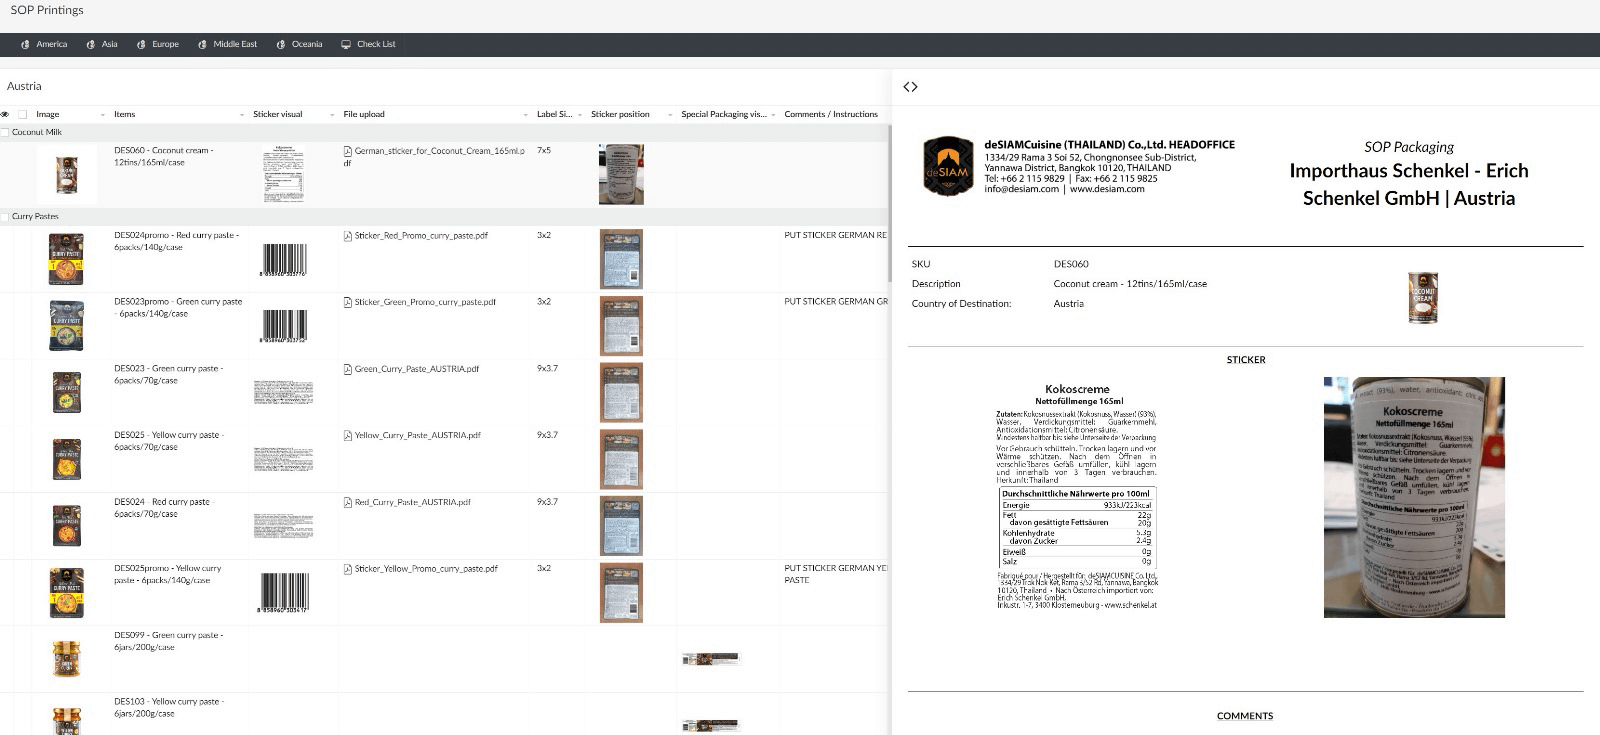Click the DES060 sticker visual label thumbnail
Image resolution: width=1600 pixels, height=735 pixels.
click(283, 174)
